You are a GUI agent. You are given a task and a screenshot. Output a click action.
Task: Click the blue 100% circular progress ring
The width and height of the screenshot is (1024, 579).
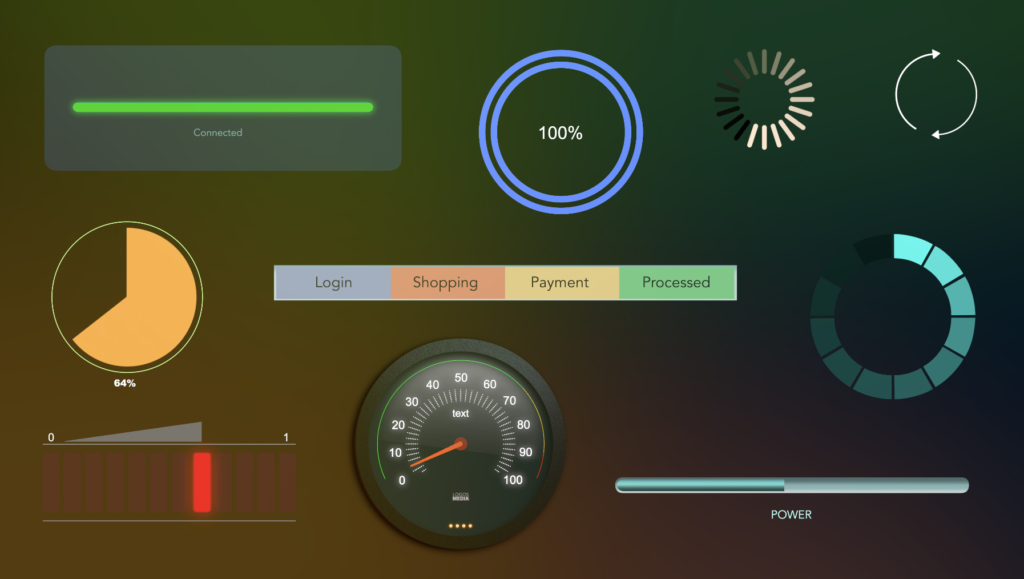pyautogui.click(x=561, y=132)
